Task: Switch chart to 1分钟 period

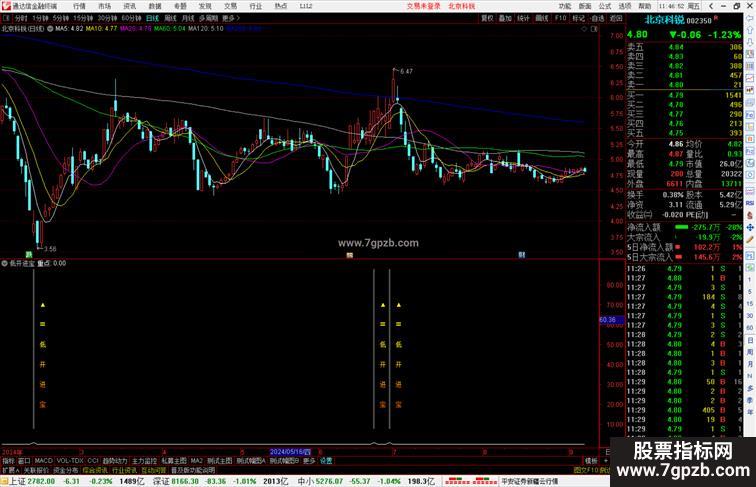Action: 40,18
